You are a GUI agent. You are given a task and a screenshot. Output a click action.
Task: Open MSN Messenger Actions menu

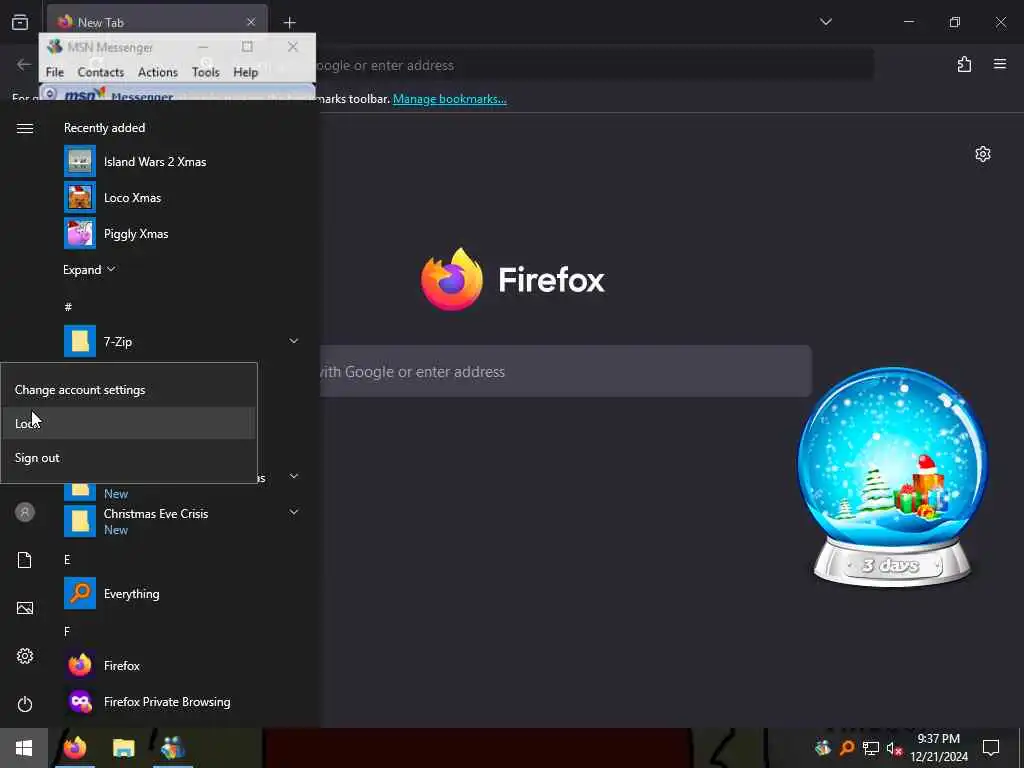click(x=157, y=72)
